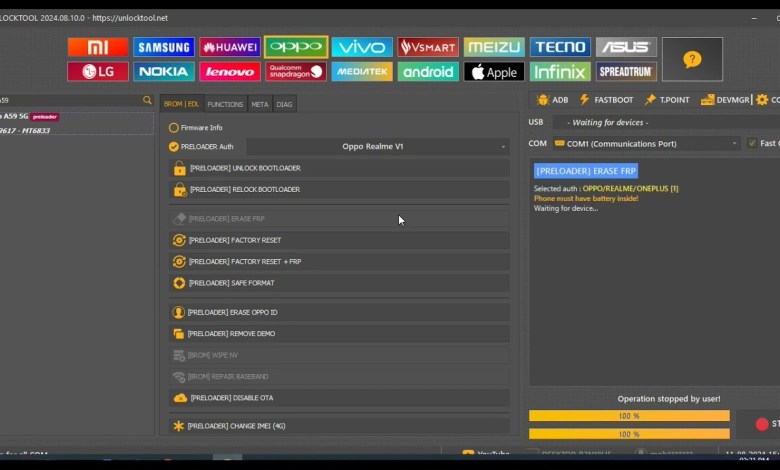Switch to the FUNCTIONS tab

click(225, 104)
